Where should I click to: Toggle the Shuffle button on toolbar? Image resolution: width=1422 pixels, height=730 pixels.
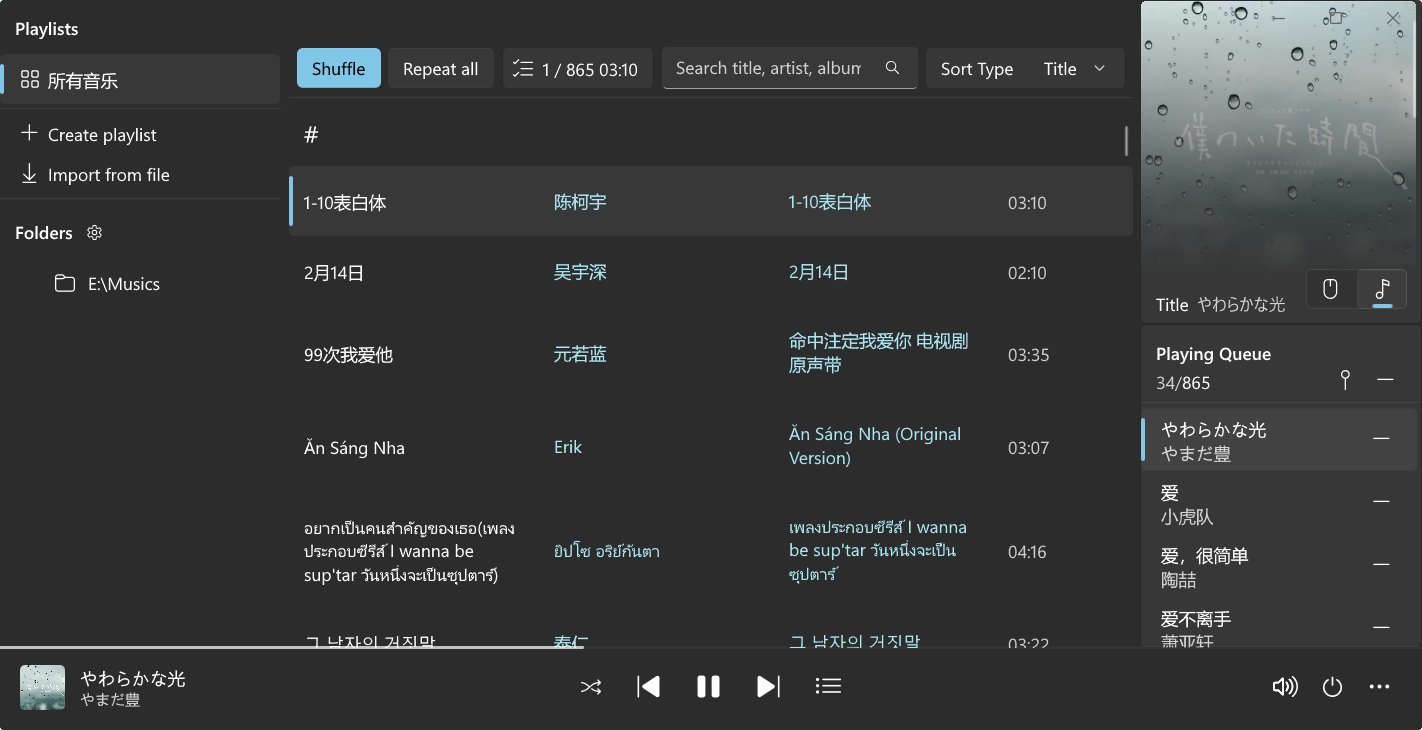[x=338, y=69]
